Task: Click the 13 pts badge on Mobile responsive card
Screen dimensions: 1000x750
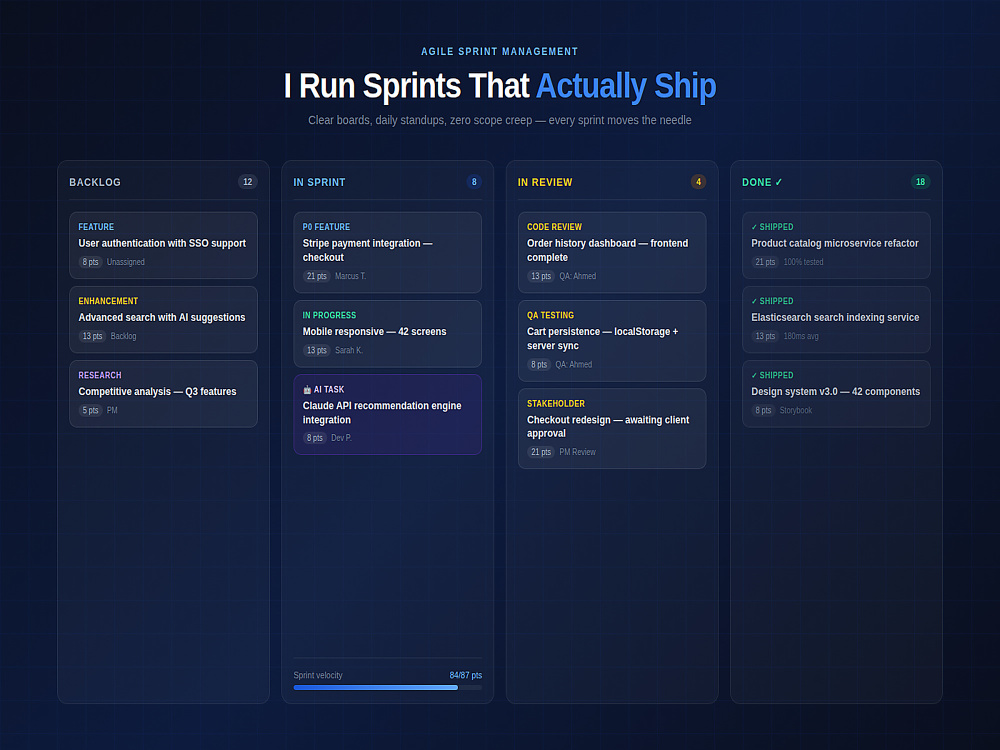Action: point(316,350)
